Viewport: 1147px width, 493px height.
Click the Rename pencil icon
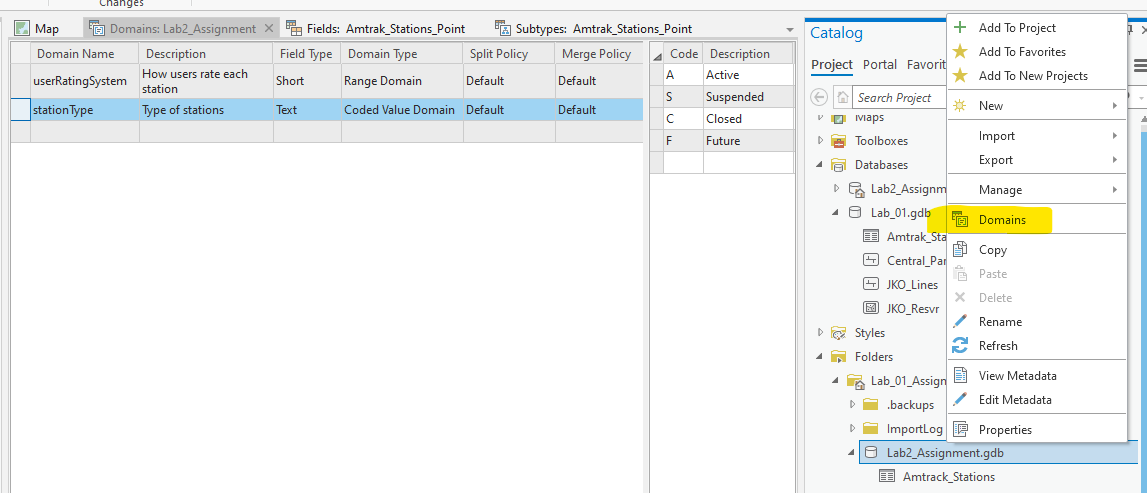[960, 322]
